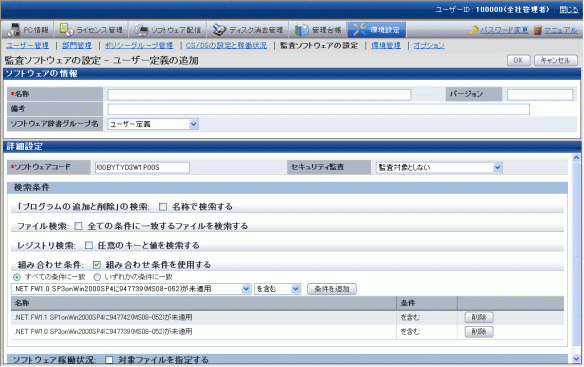Screen dimensions: 584x367
Task: Click the ライセンス管理 icon
Action: coord(66,30)
